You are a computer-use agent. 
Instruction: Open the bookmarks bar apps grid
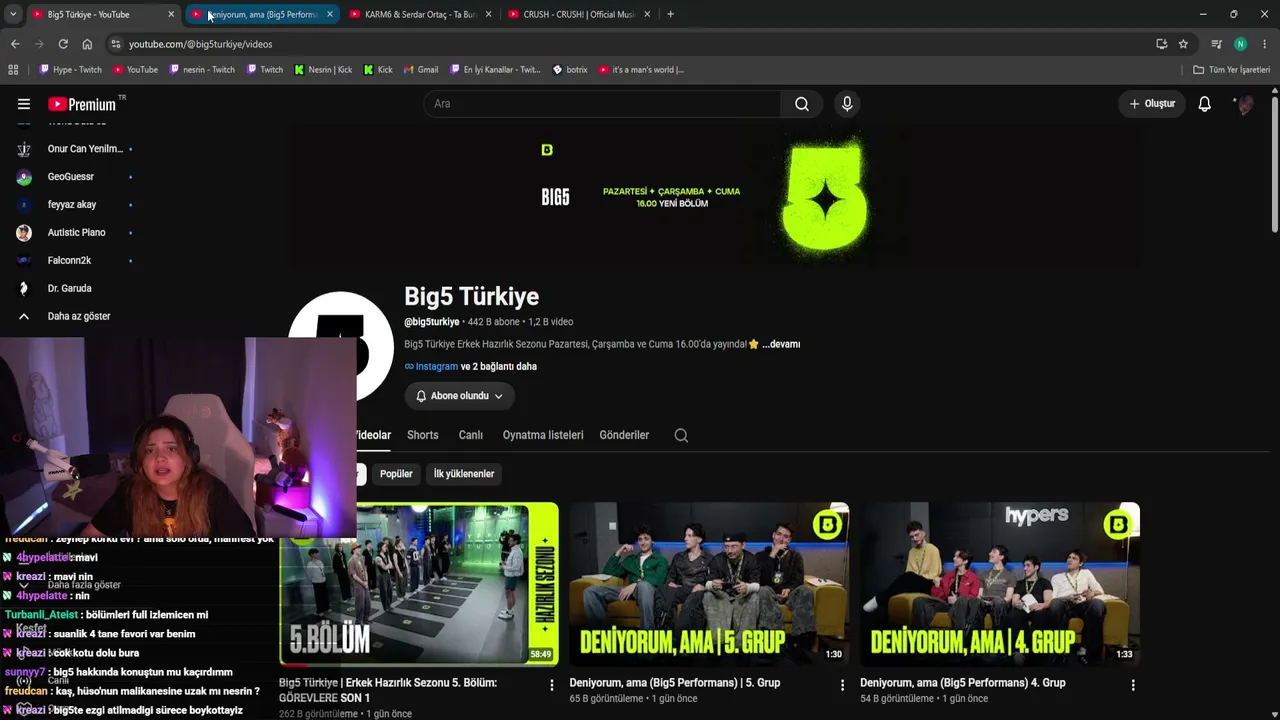[x=13, y=70]
